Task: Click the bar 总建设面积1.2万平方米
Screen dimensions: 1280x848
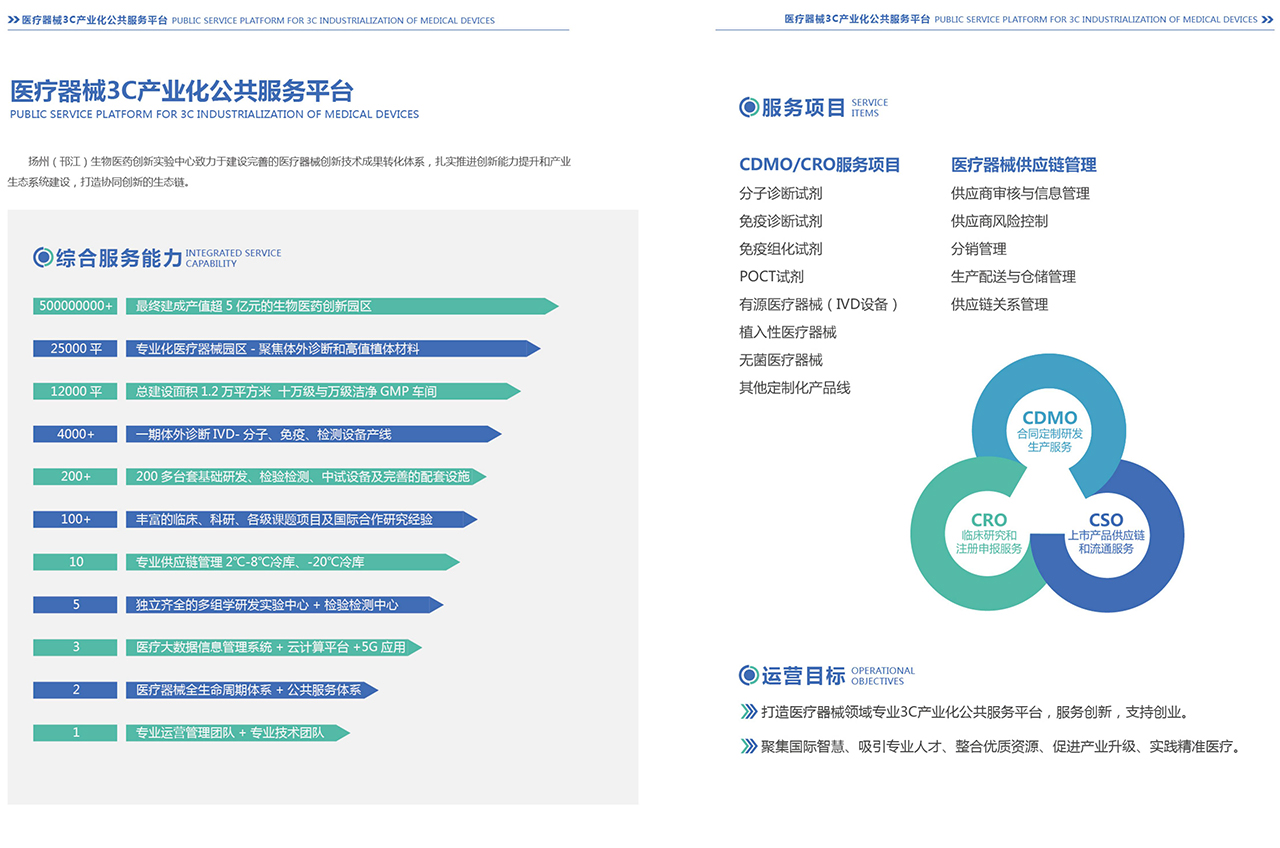Action: click(323, 391)
